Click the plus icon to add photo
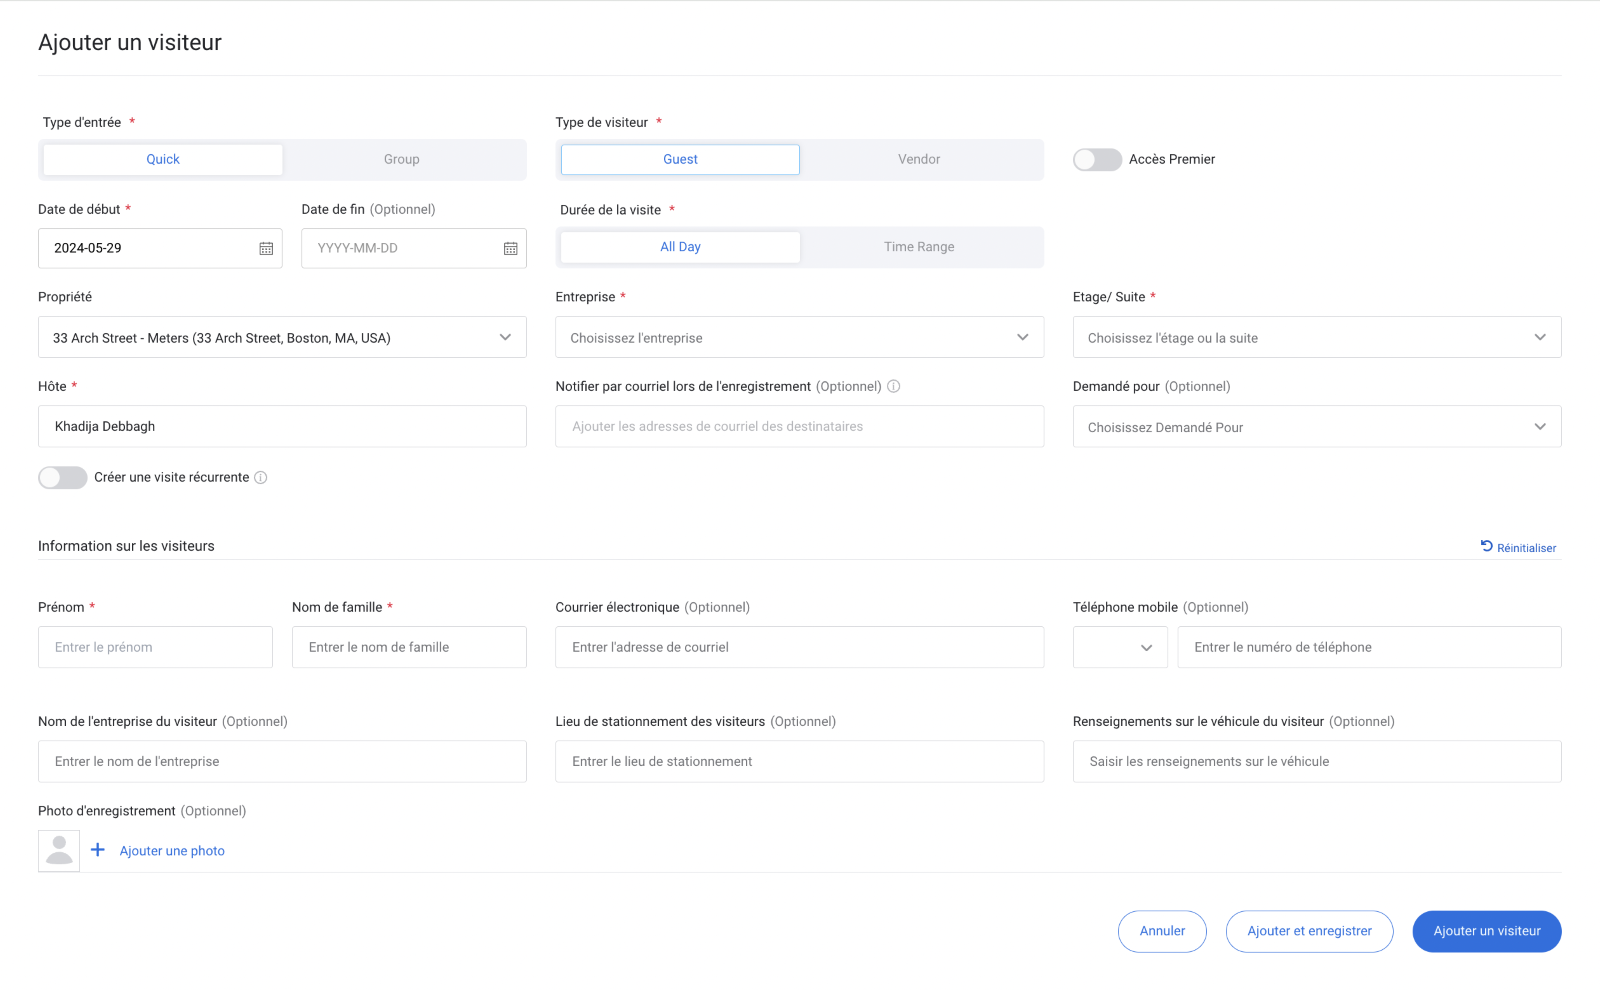Image resolution: width=1600 pixels, height=990 pixels. 98,850
